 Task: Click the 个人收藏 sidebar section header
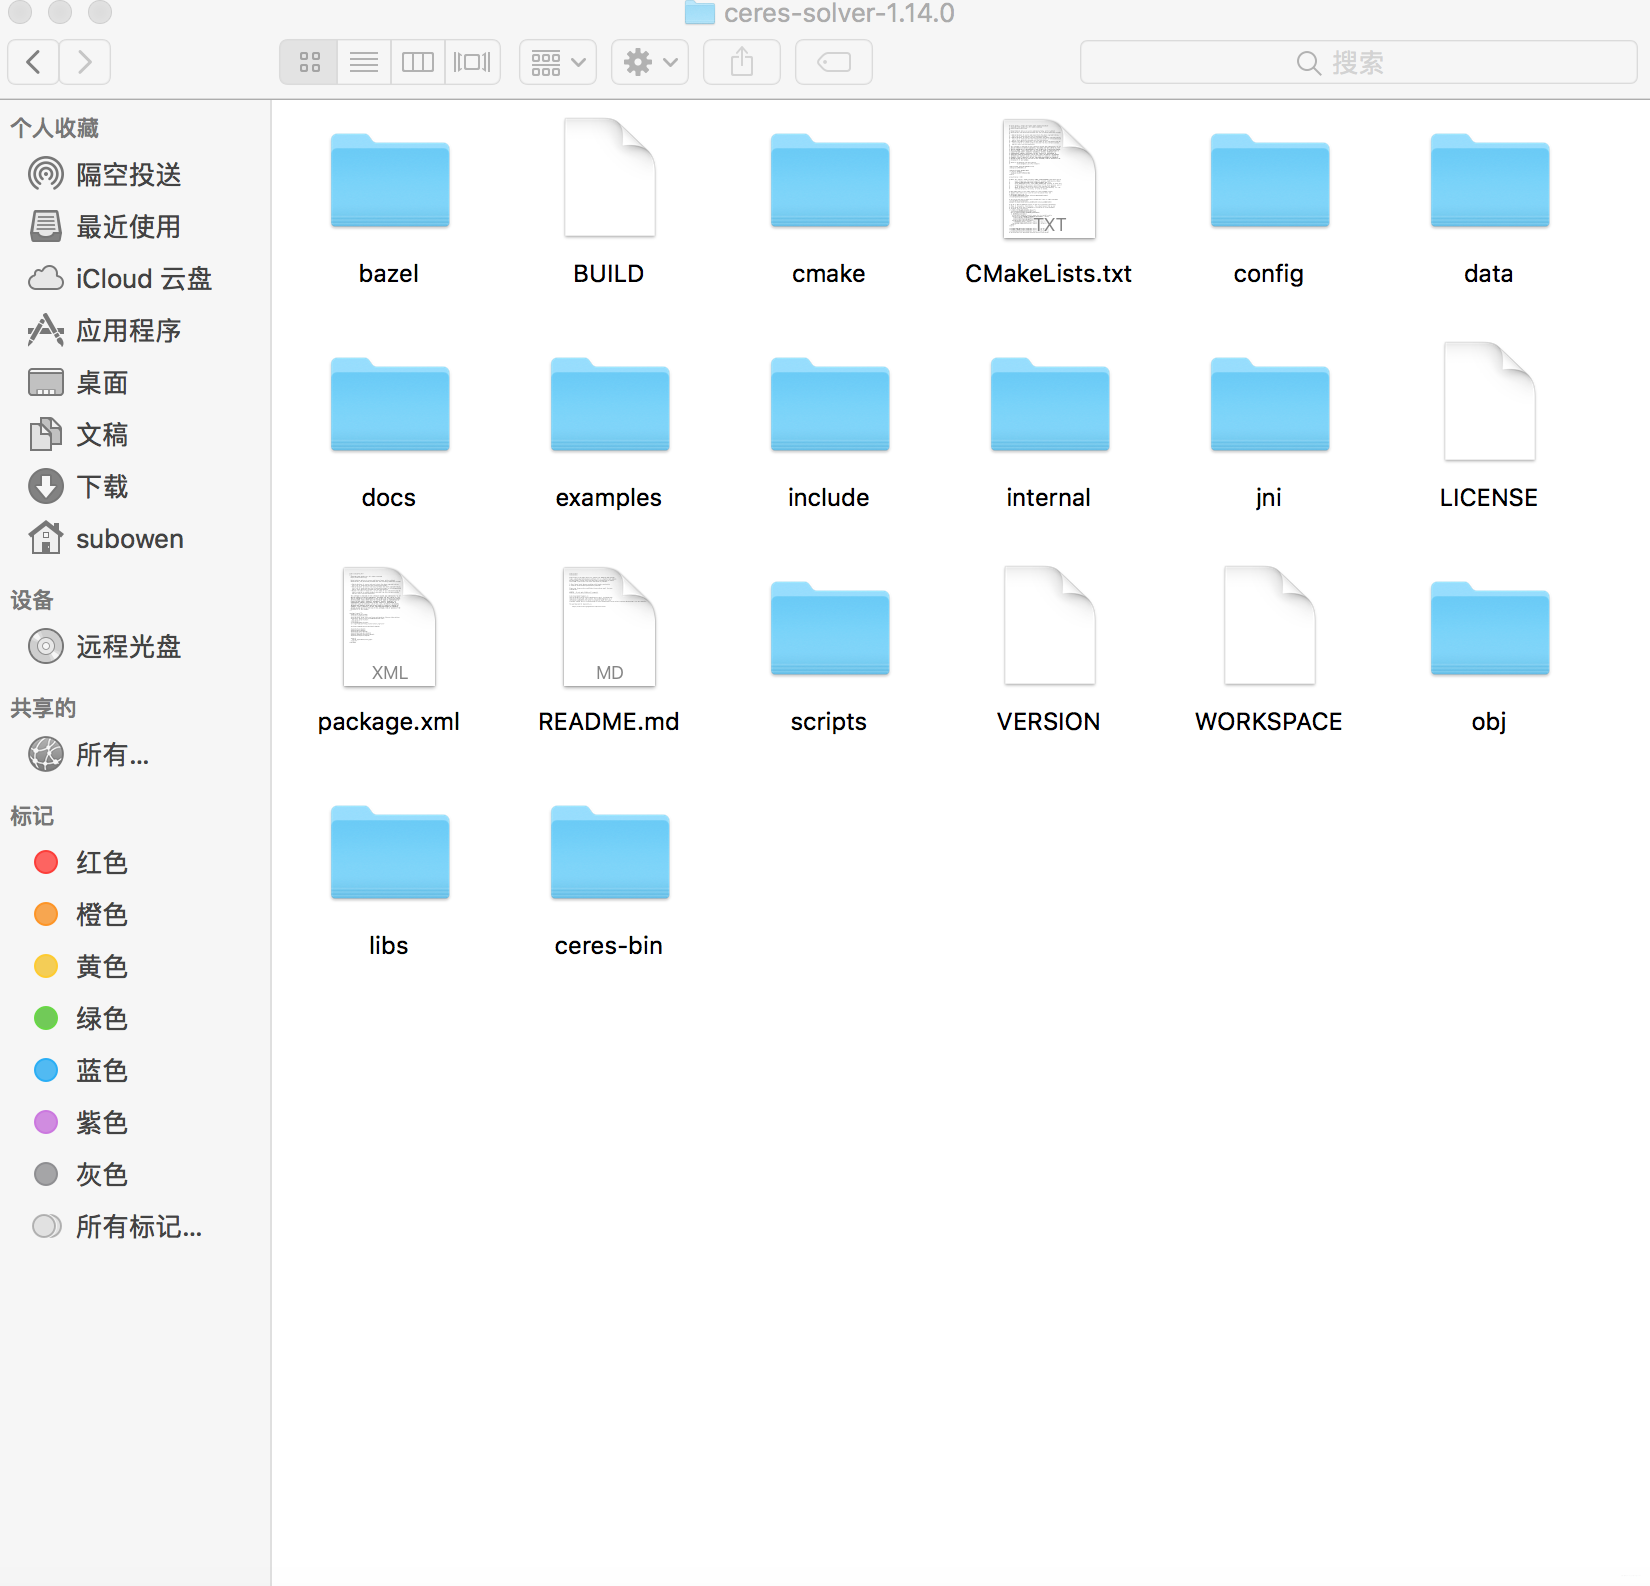54,128
